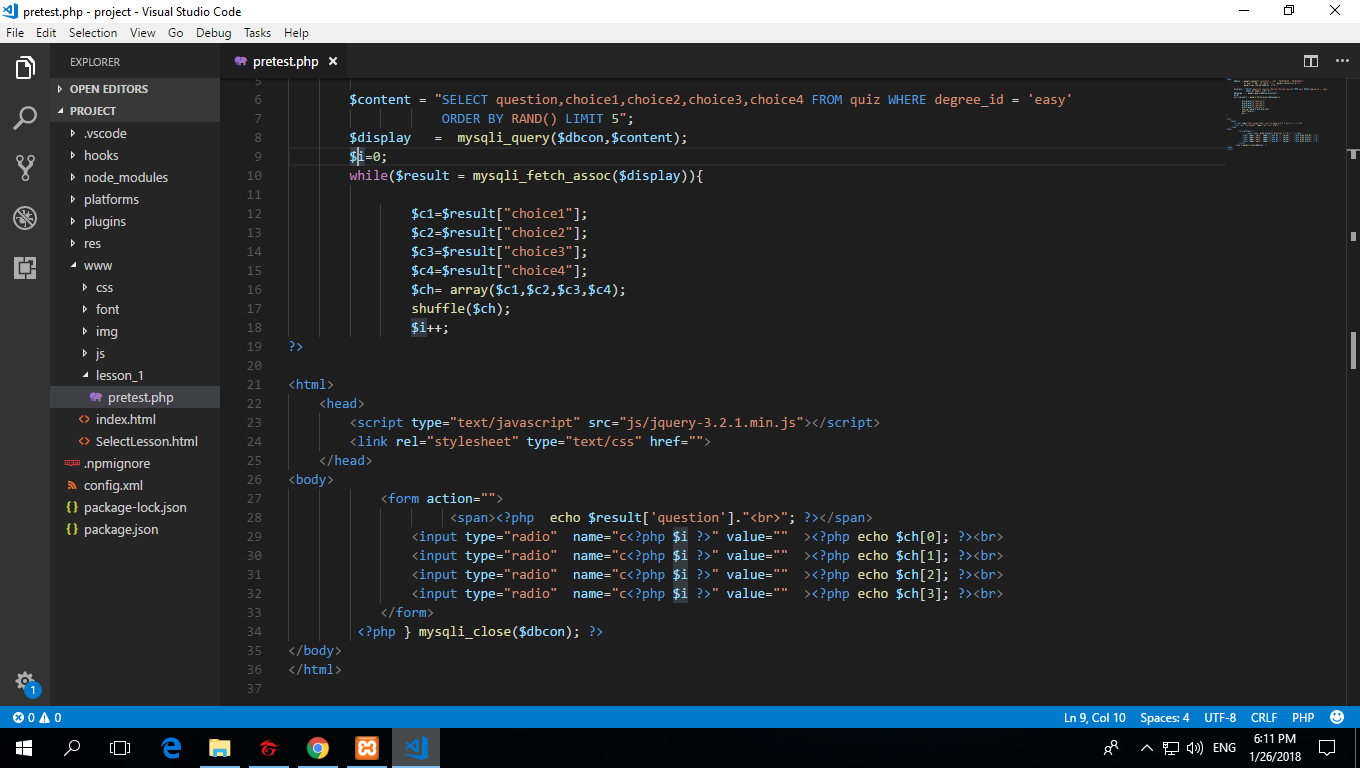Screen dimensions: 1360x768
Task: Open the Debug view in activity bar
Action: (25, 218)
